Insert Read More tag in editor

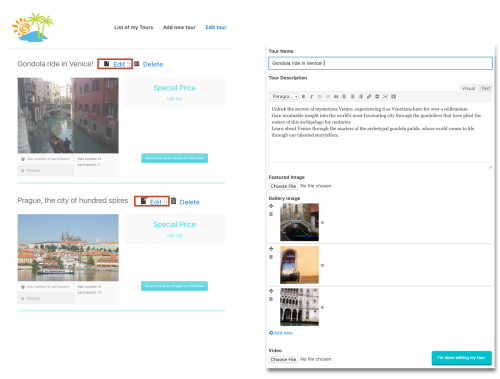[x=377, y=96]
